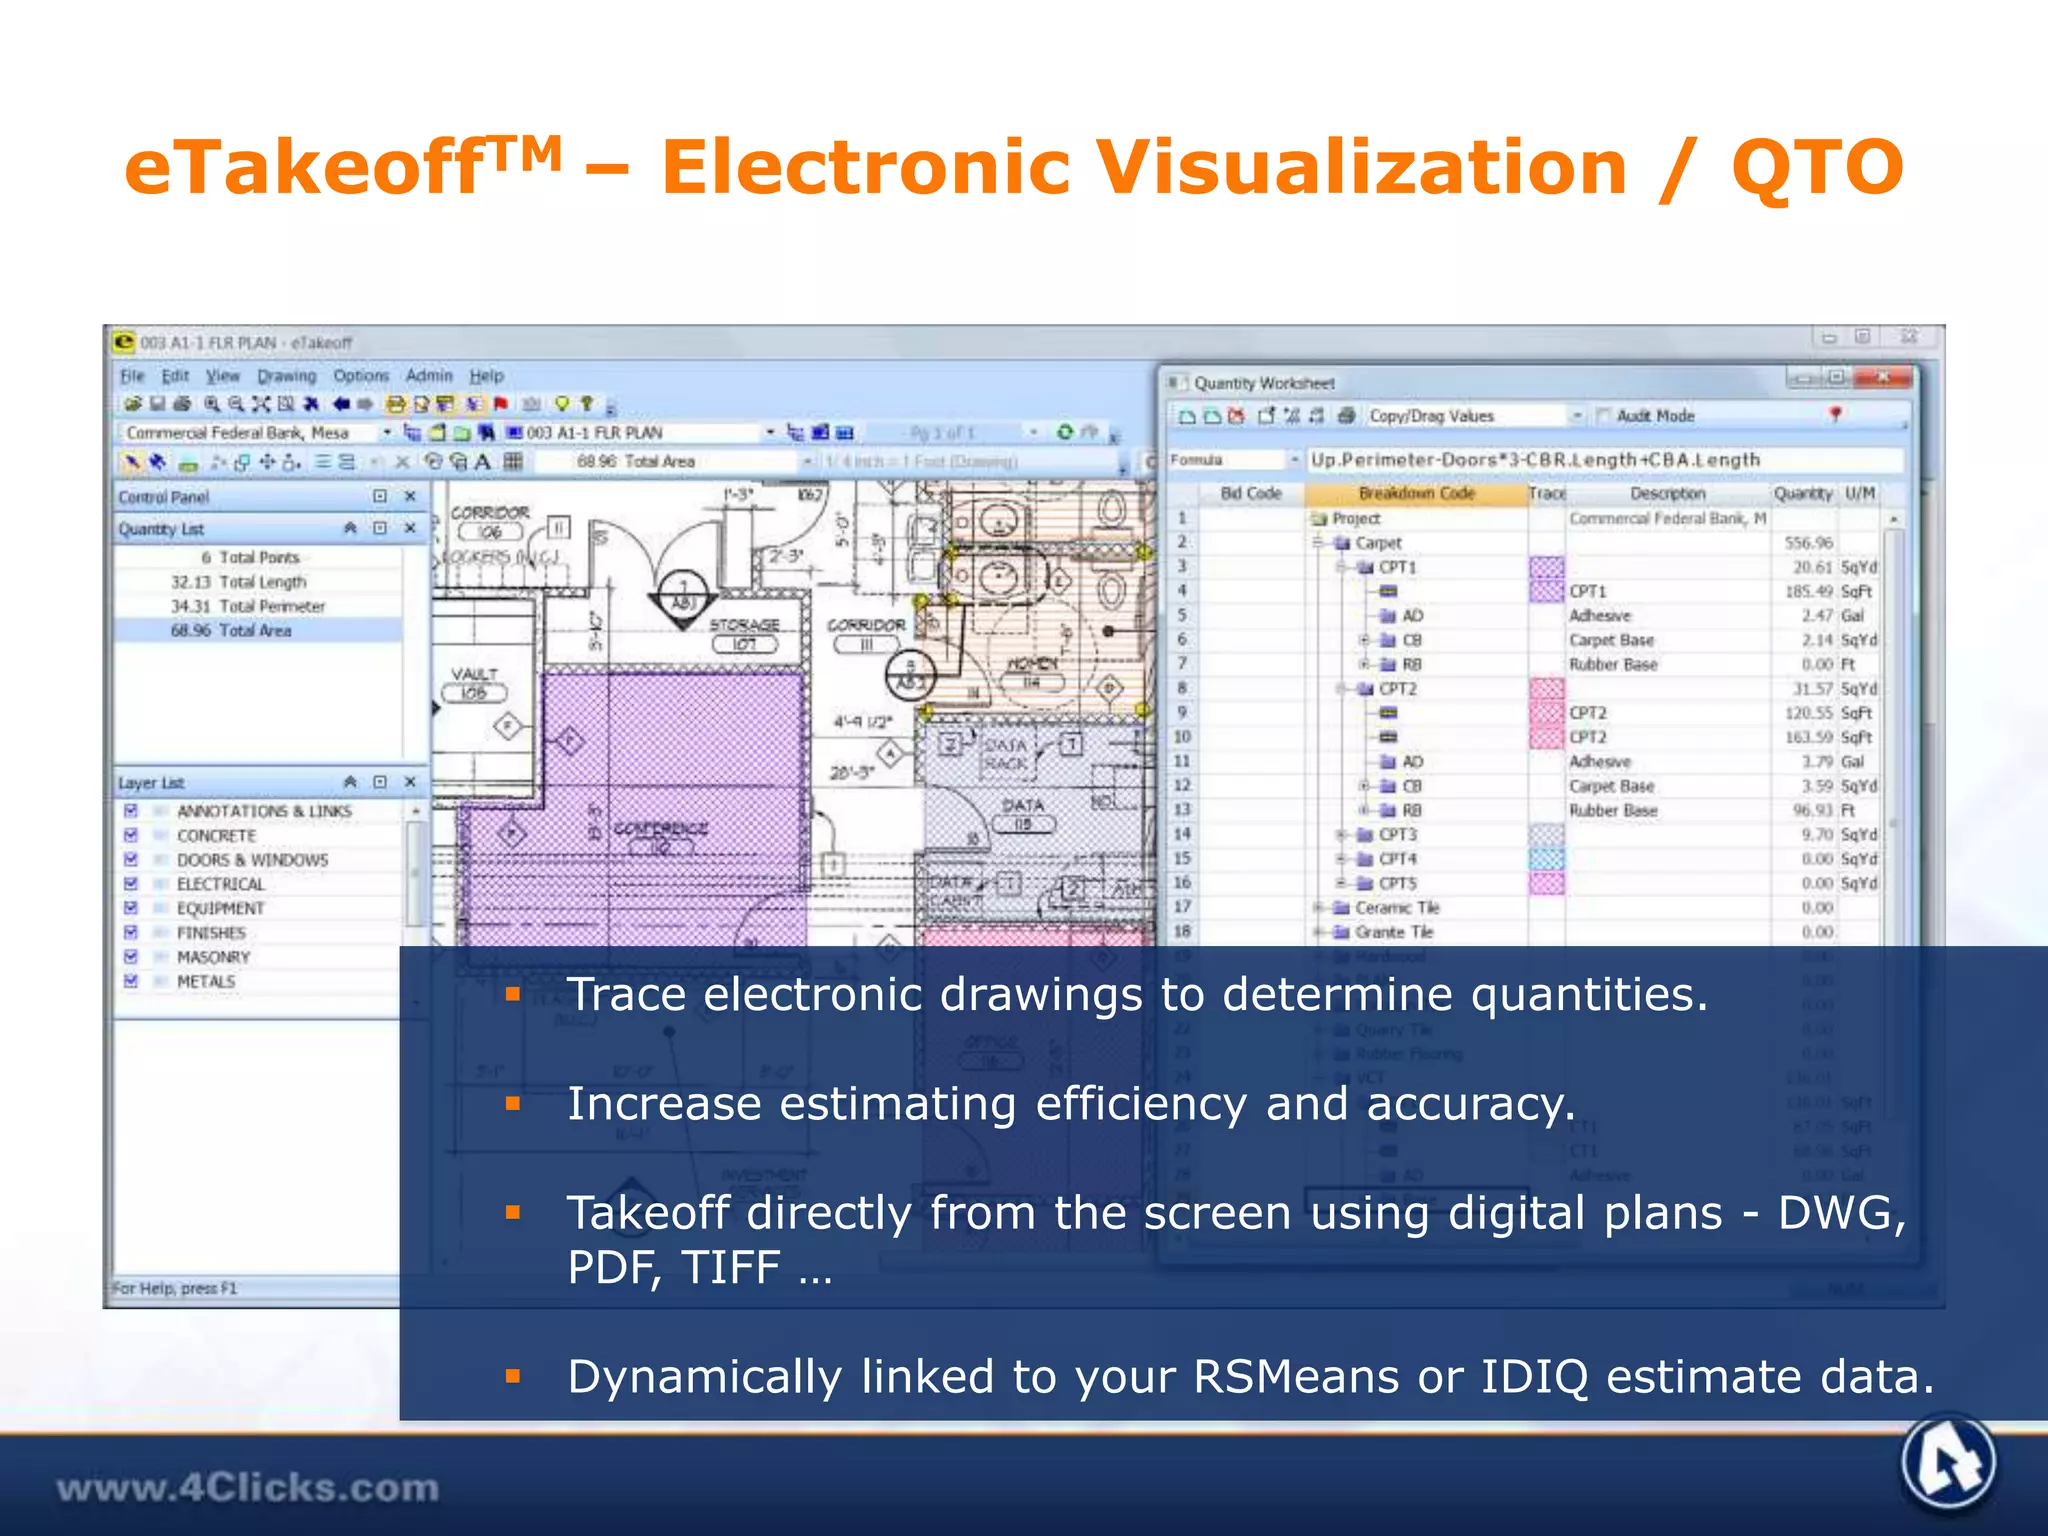Click the print icon in main toolbar
The width and height of the screenshot is (2048, 1536).
(x=182, y=404)
